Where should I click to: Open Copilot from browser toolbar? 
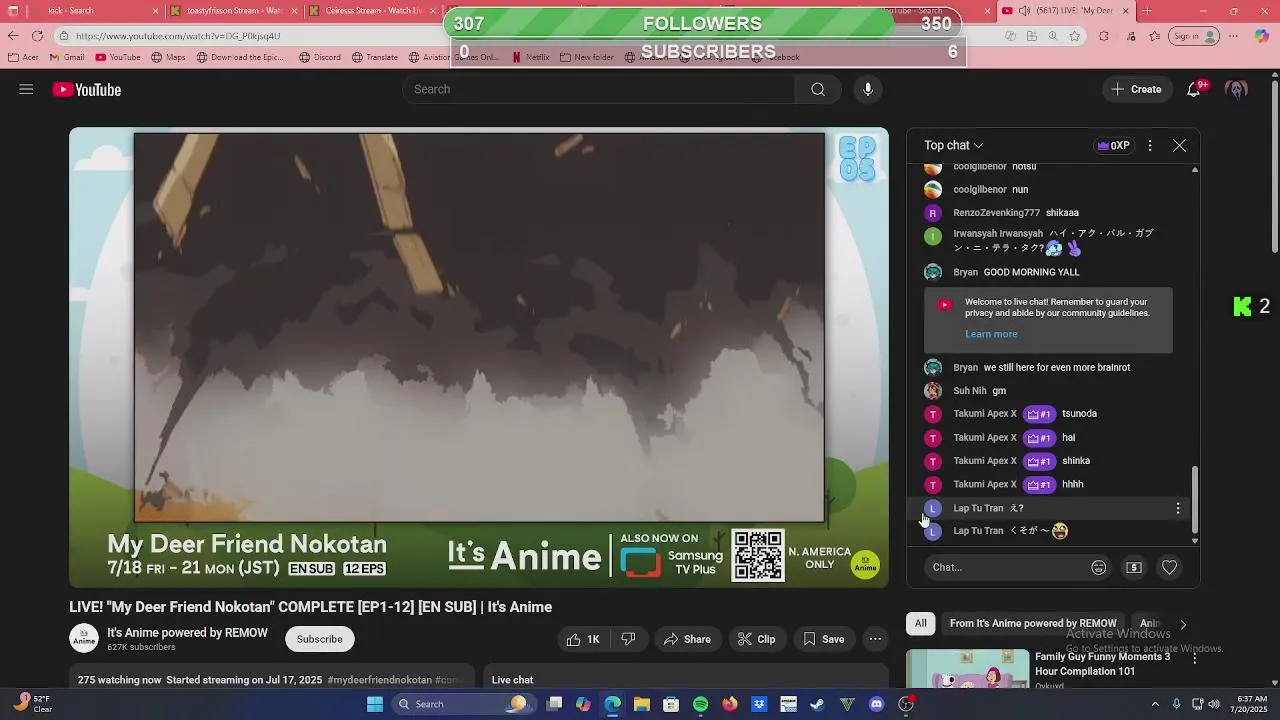coord(1262,36)
